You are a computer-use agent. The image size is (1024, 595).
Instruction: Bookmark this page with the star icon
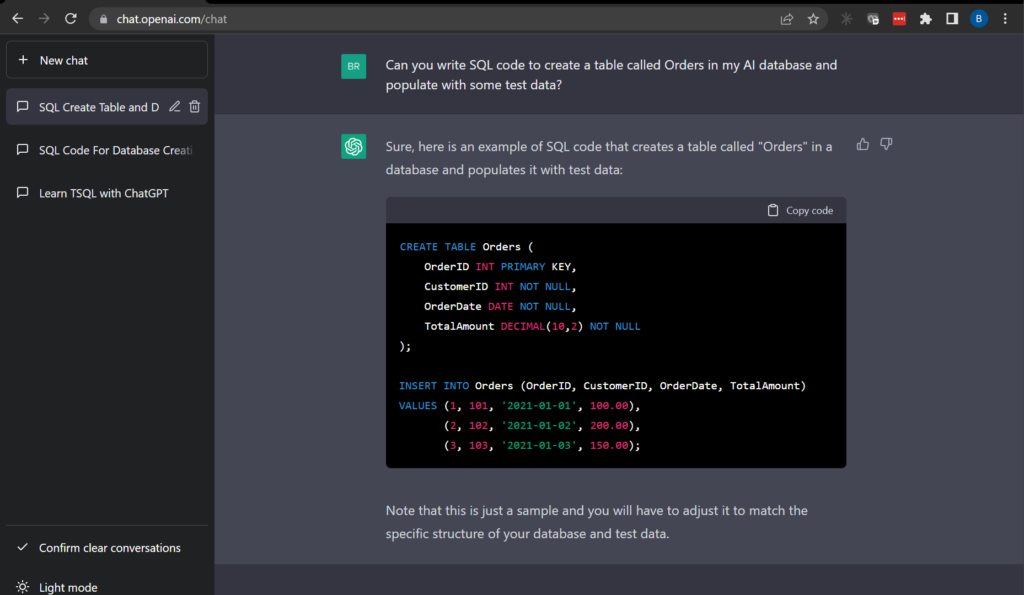coord(813,18)
